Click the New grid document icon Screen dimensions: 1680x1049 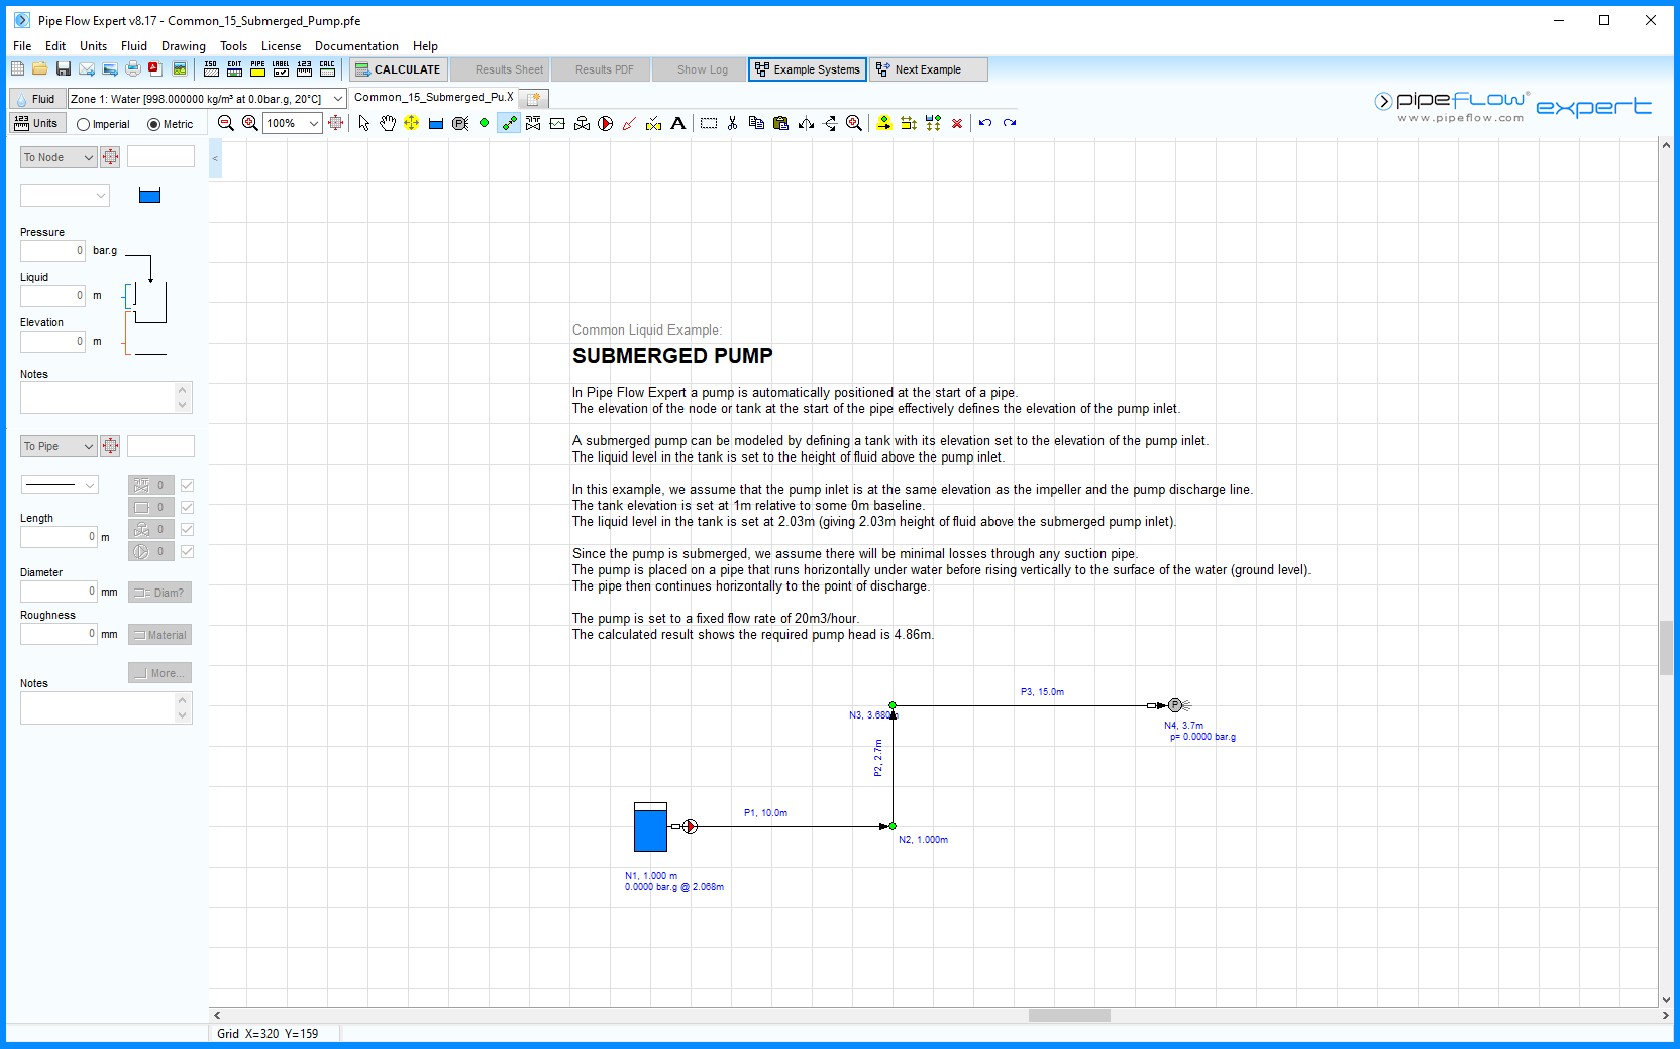(17, 69)
